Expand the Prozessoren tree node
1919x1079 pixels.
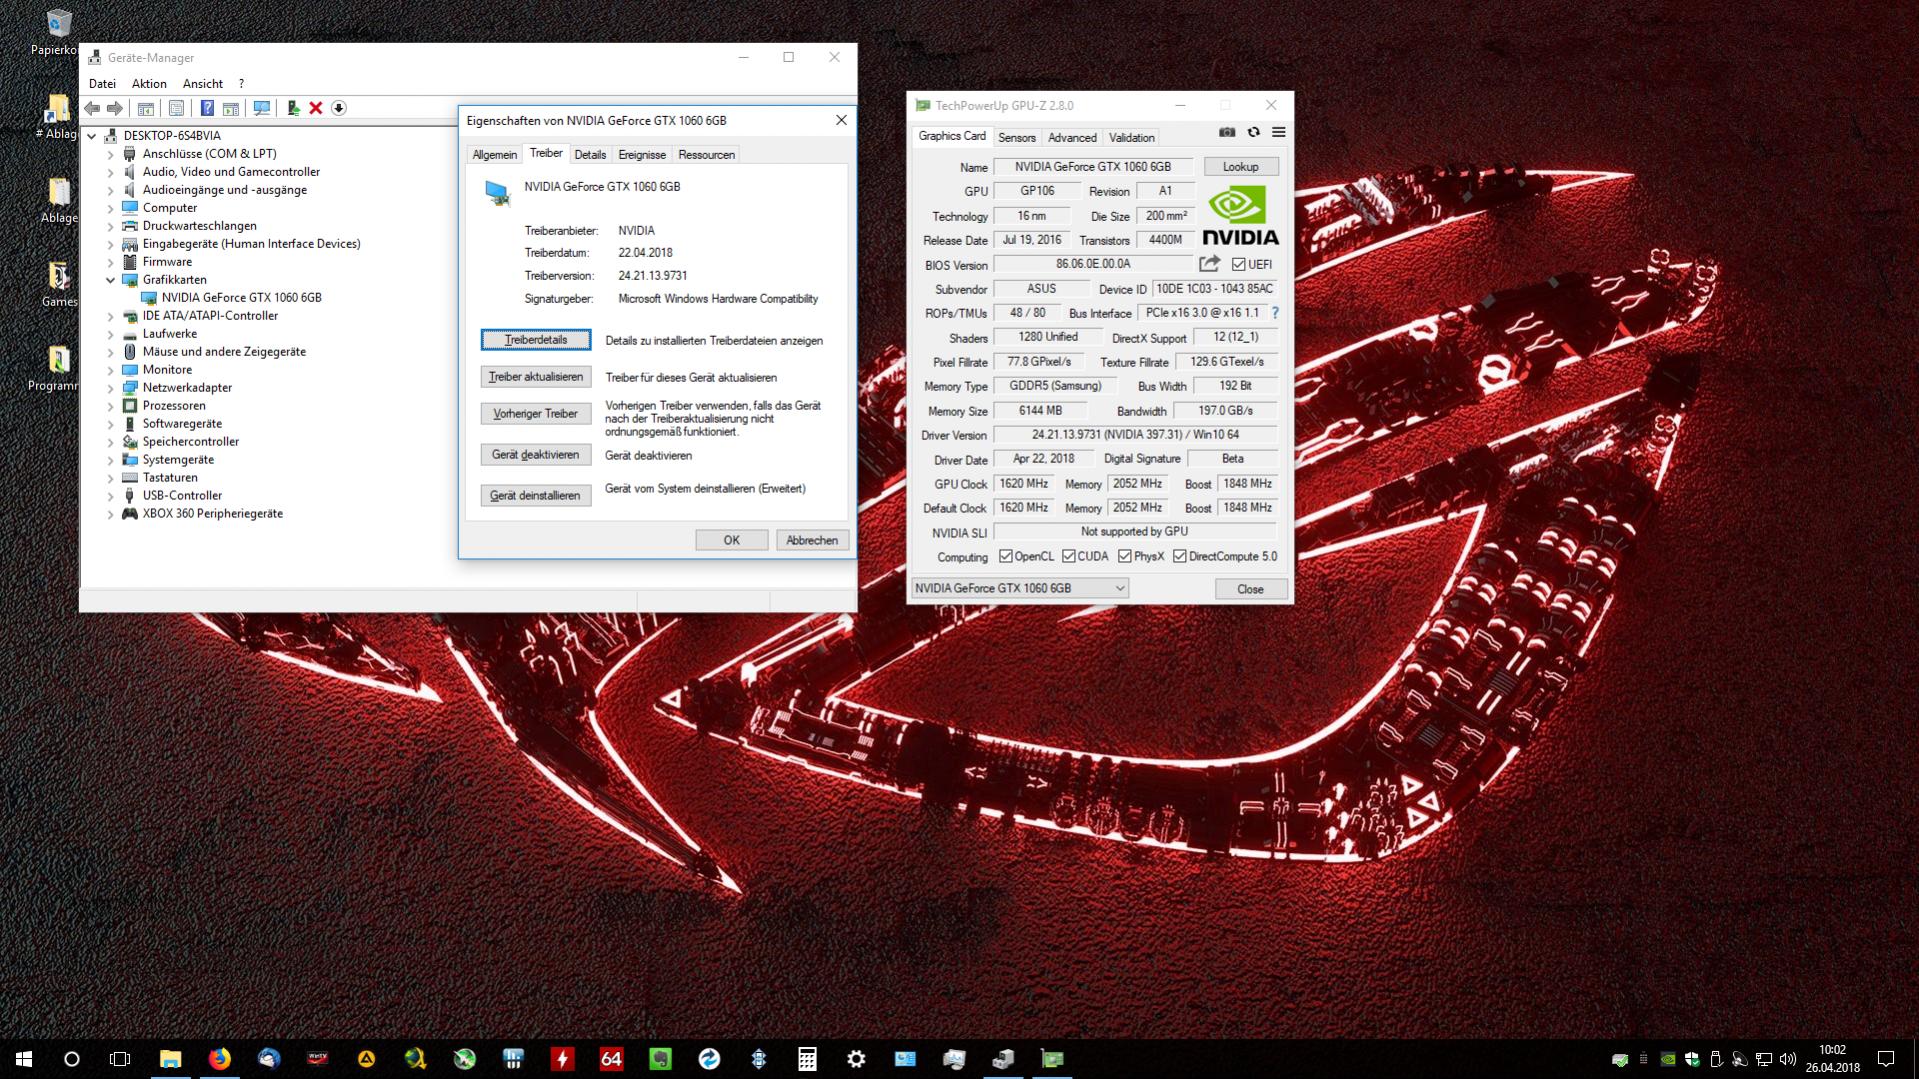[x=111, y=406]
